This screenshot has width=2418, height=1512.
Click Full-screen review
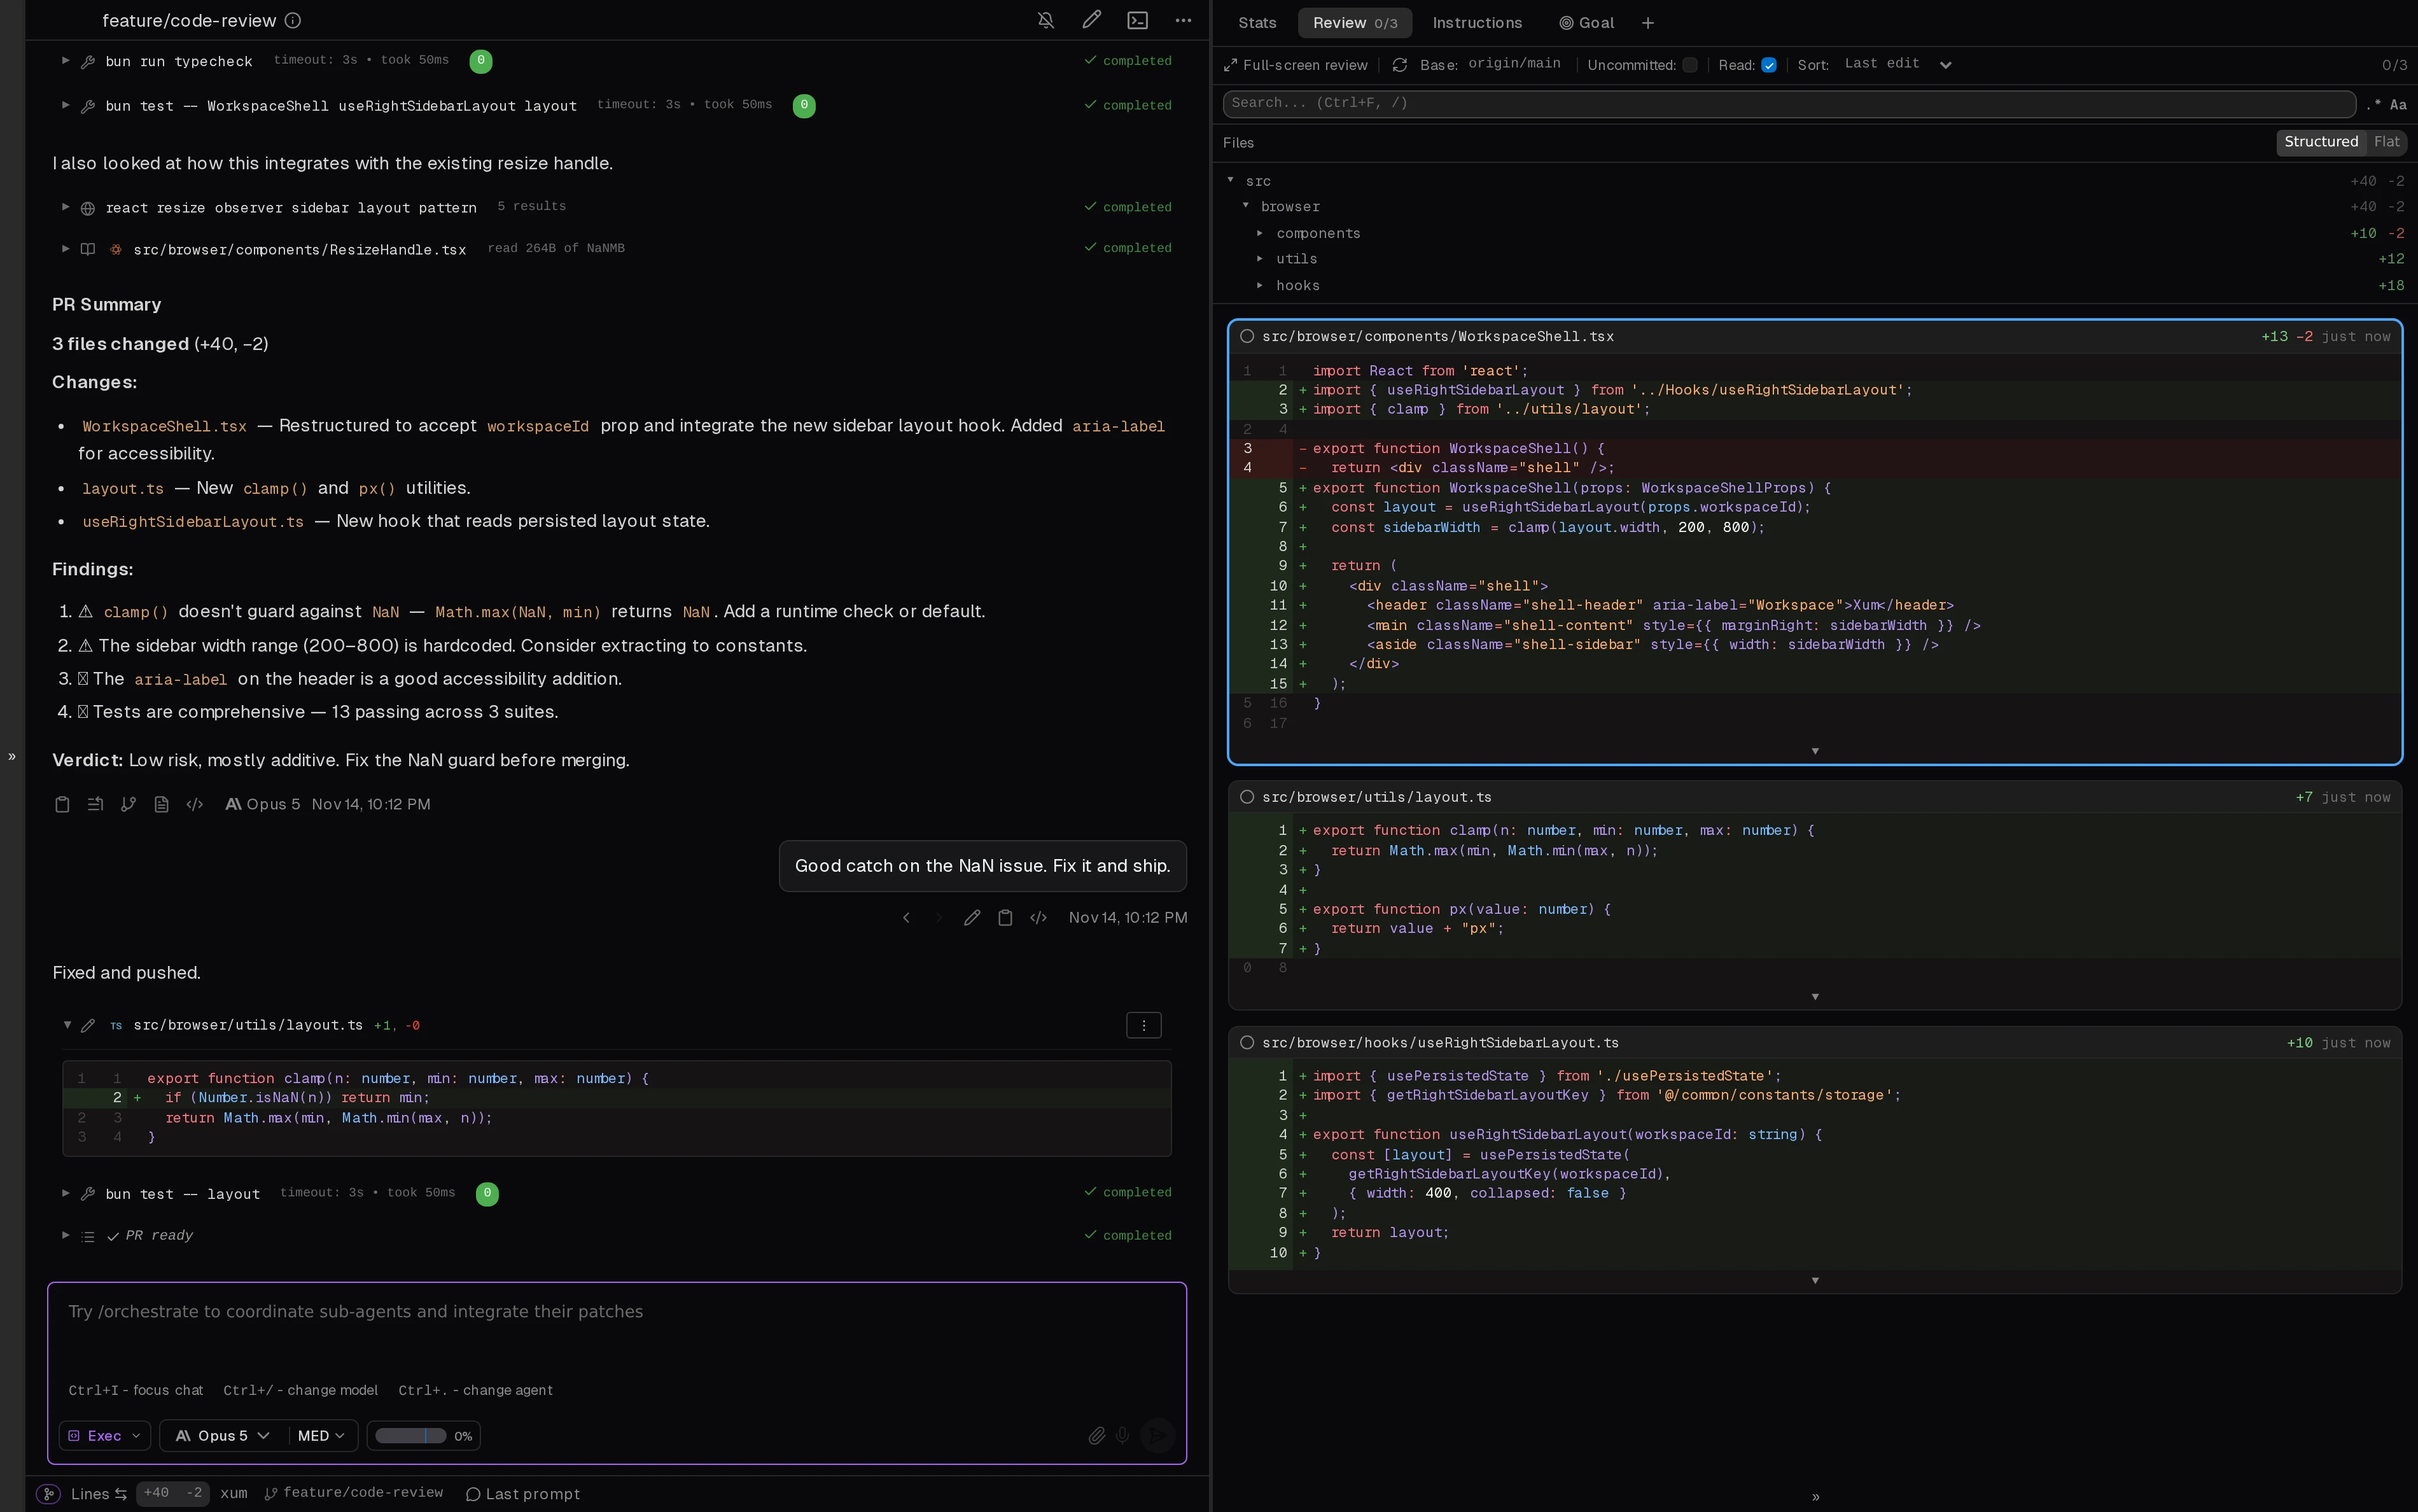point(1296,65)
